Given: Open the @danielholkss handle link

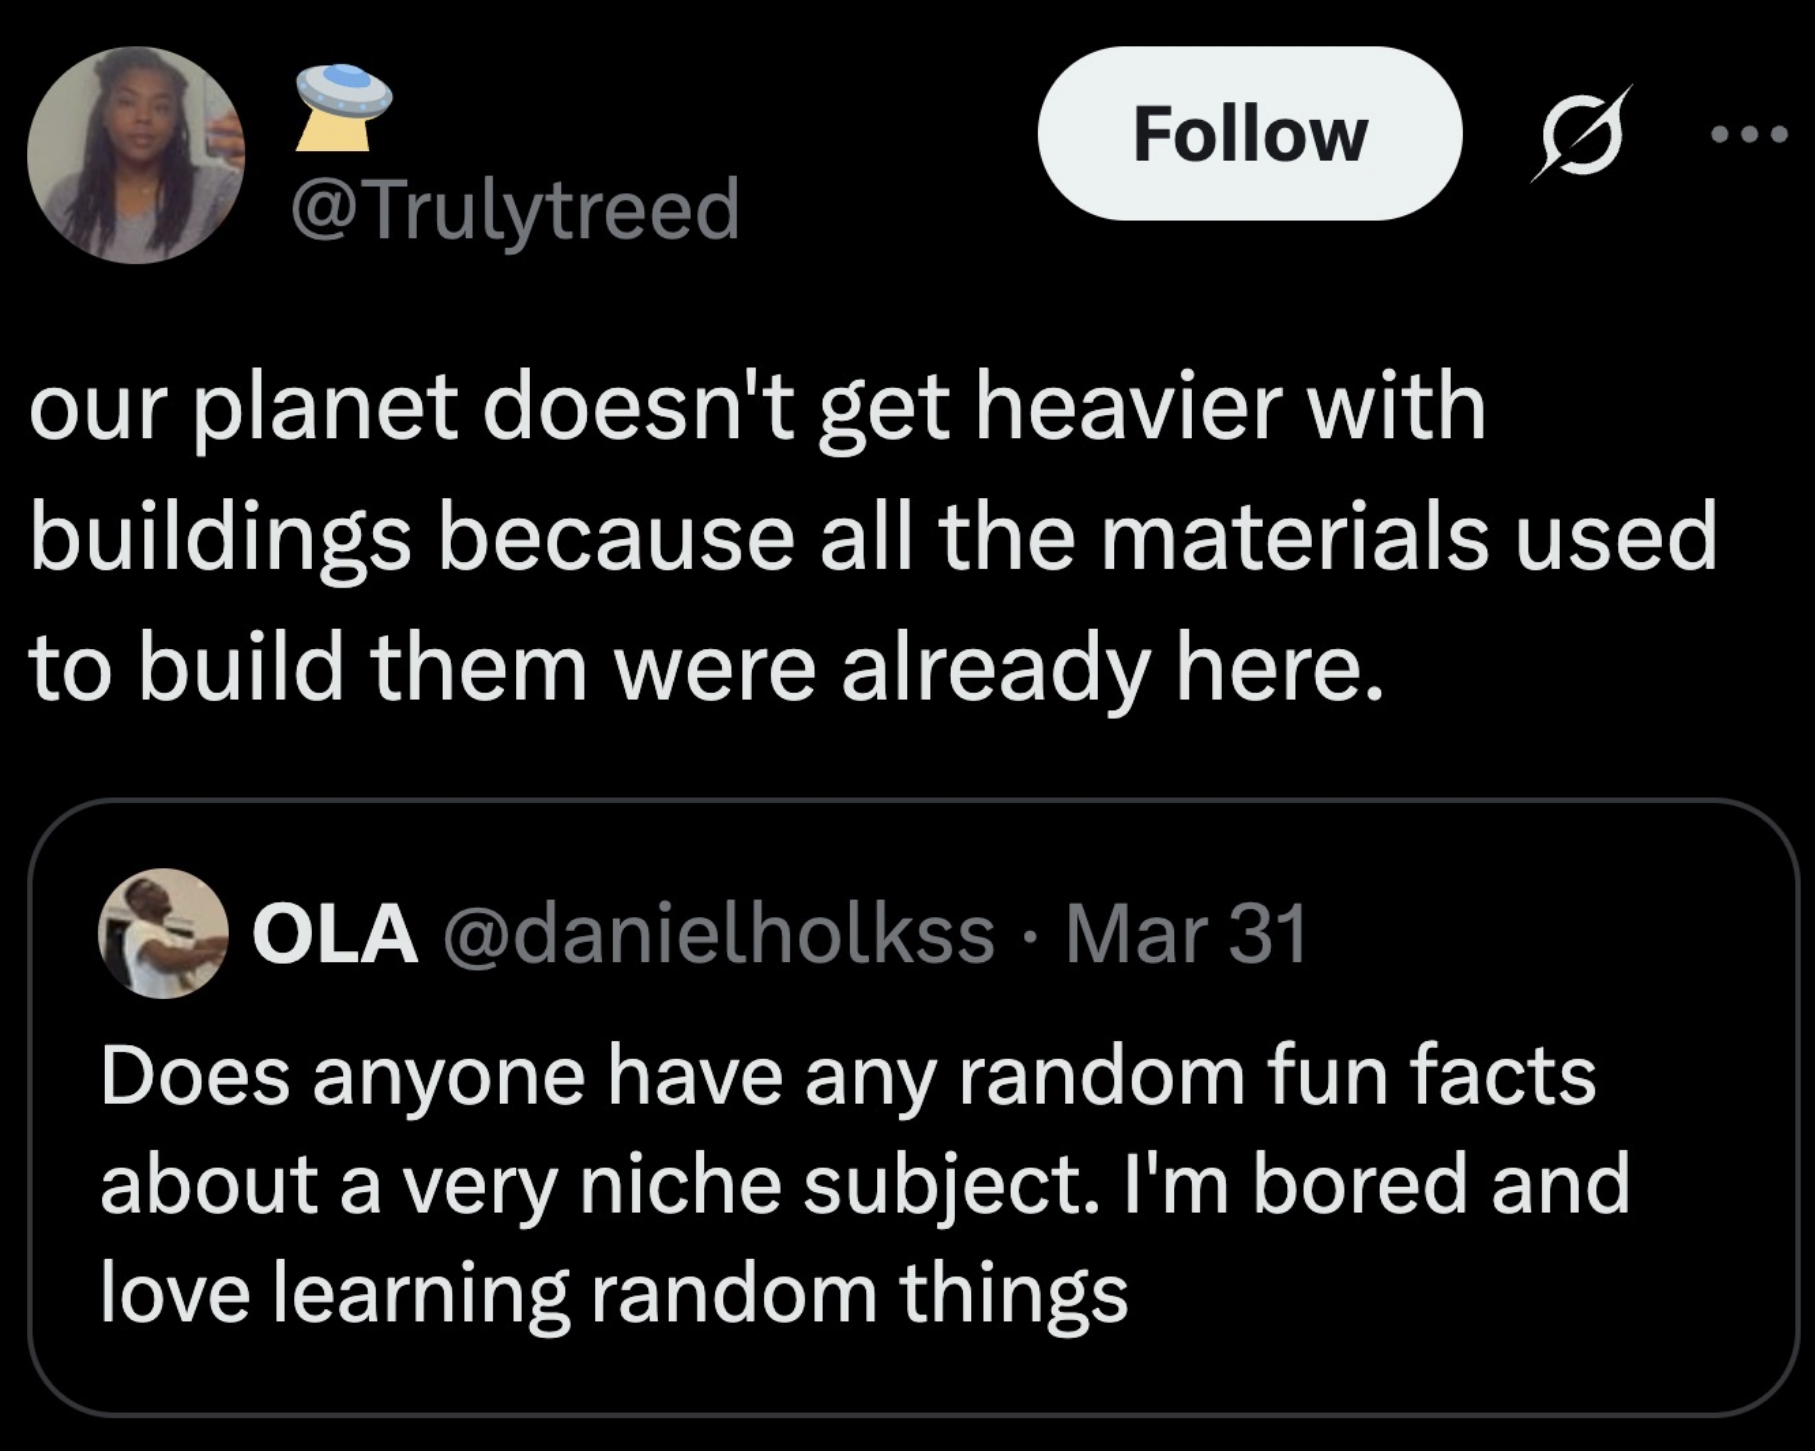Looking at the screenshot, I should [718, 933].
